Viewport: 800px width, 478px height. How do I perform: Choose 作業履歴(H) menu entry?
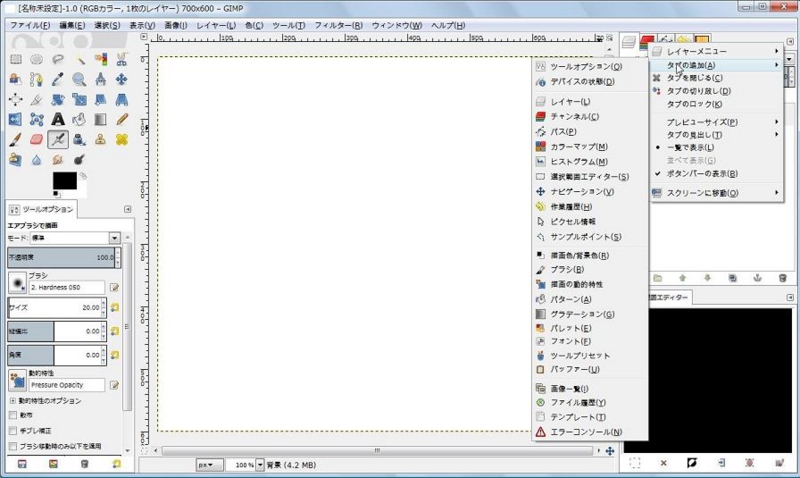tap(590, 207)
